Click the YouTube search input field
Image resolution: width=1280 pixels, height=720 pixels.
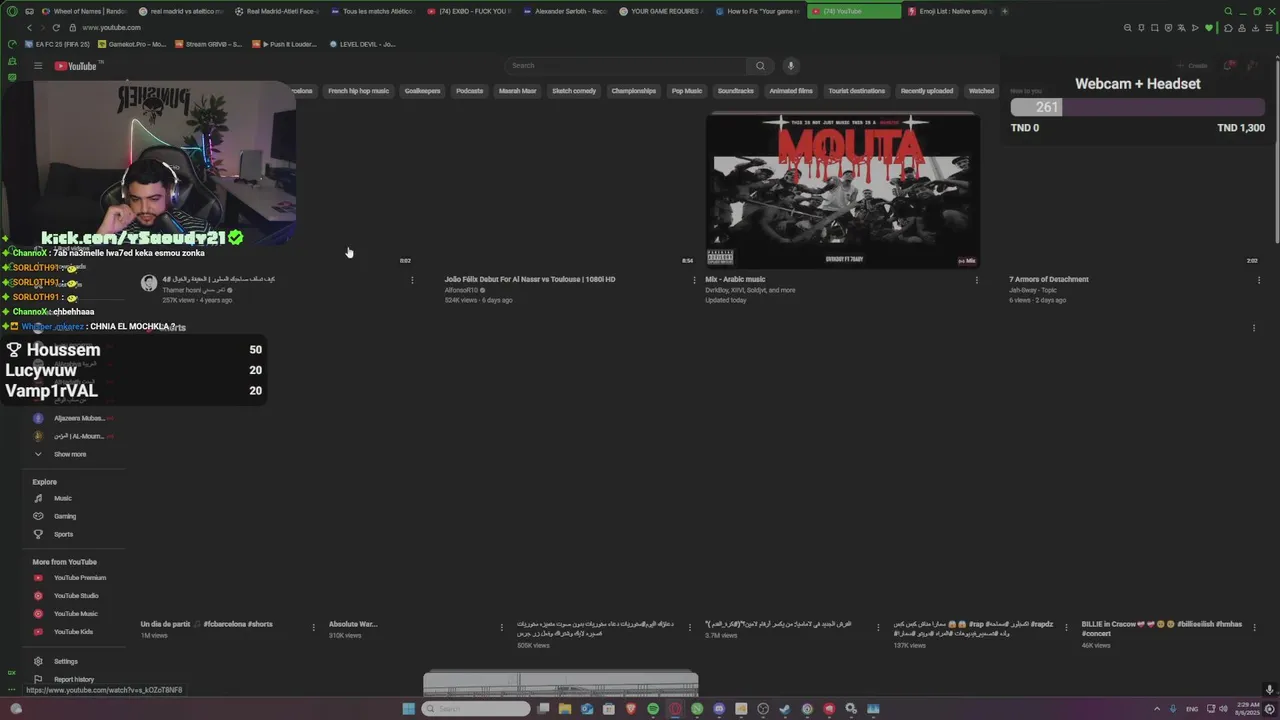point(626,66)
